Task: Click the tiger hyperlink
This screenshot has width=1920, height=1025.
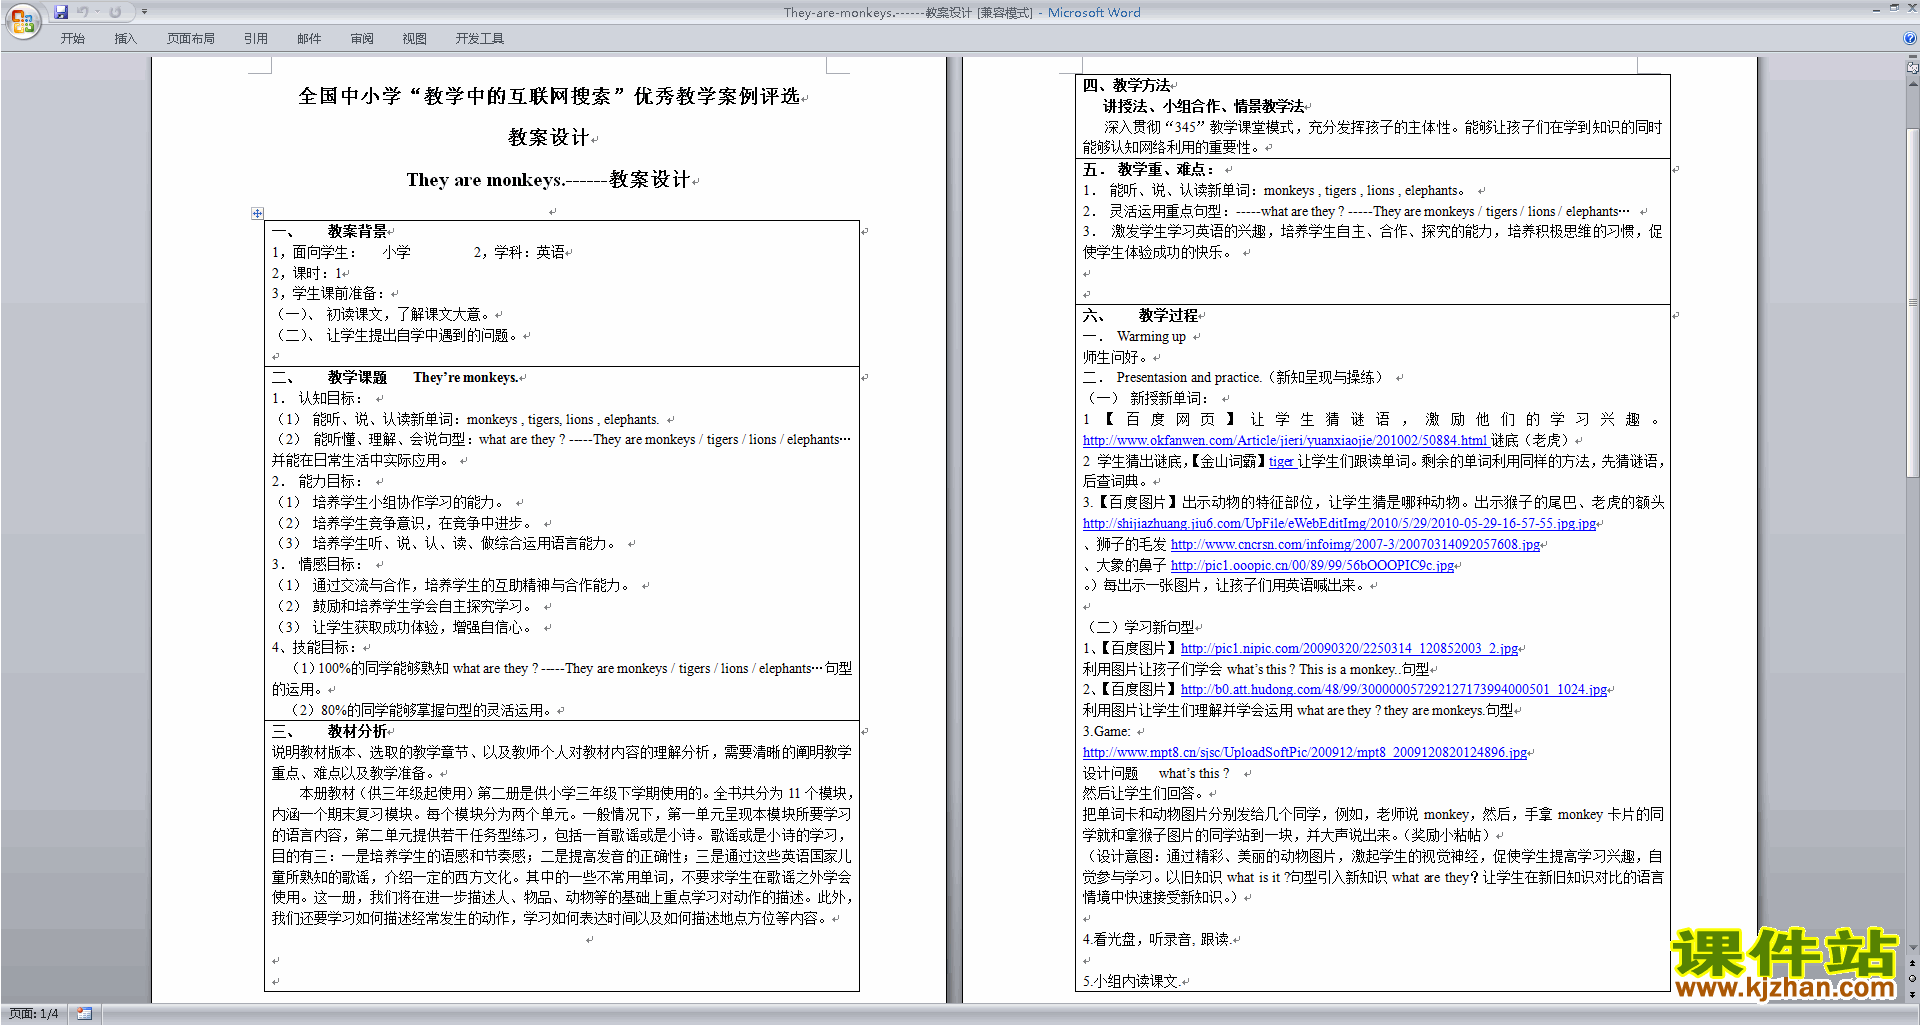Action: pos(1281,461)
